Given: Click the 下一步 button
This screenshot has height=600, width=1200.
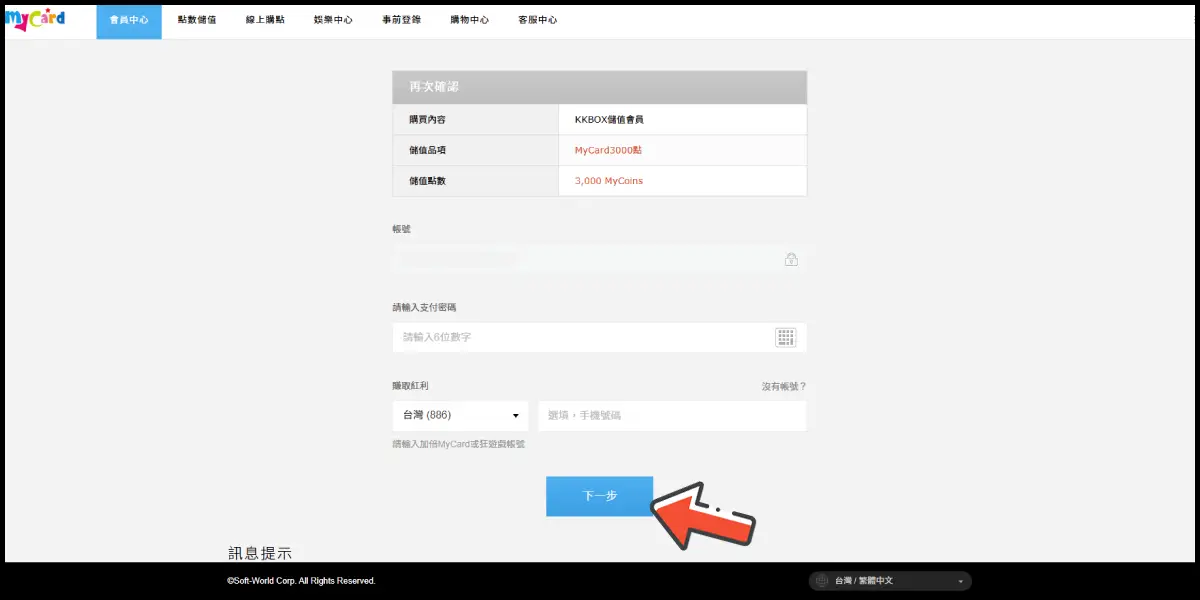Looking at the screenshot, I should coord(599,496).
